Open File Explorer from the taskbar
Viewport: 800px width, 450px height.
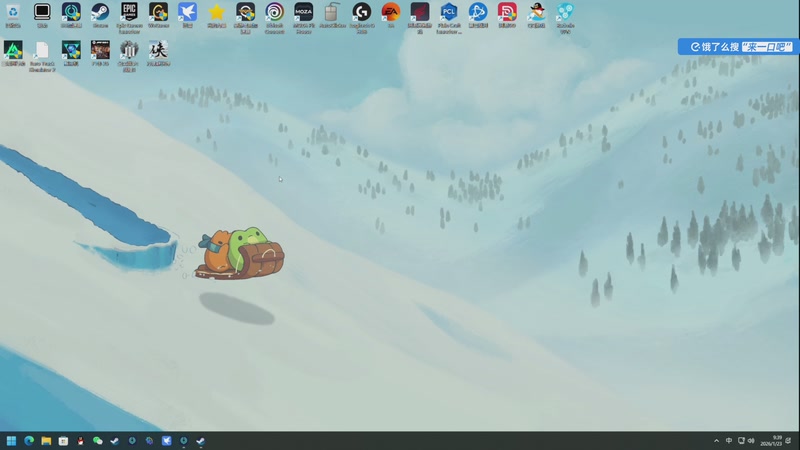point(46,441)
